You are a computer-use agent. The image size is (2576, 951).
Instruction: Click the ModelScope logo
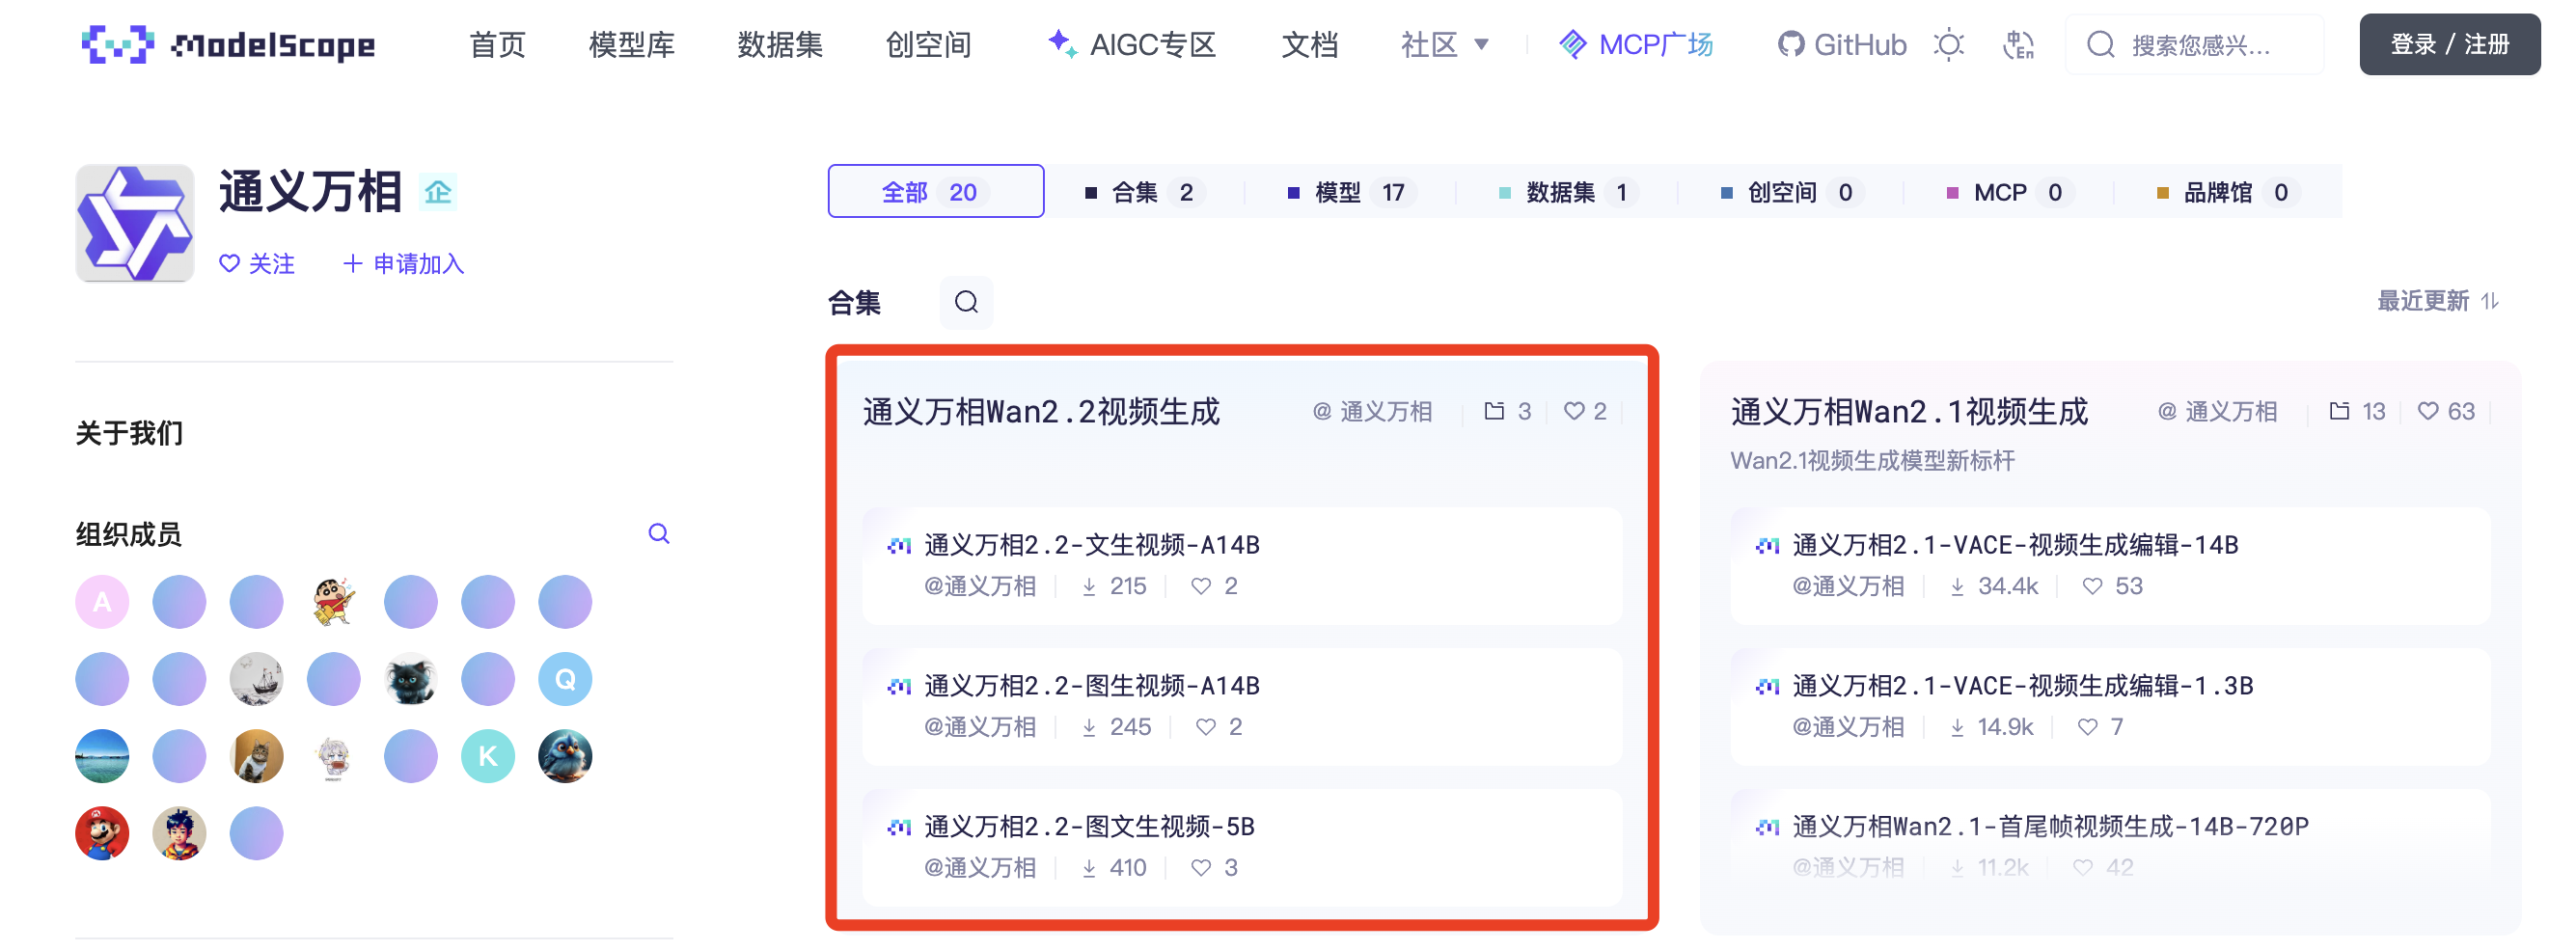pyautogui.click(x=228, y=44)
